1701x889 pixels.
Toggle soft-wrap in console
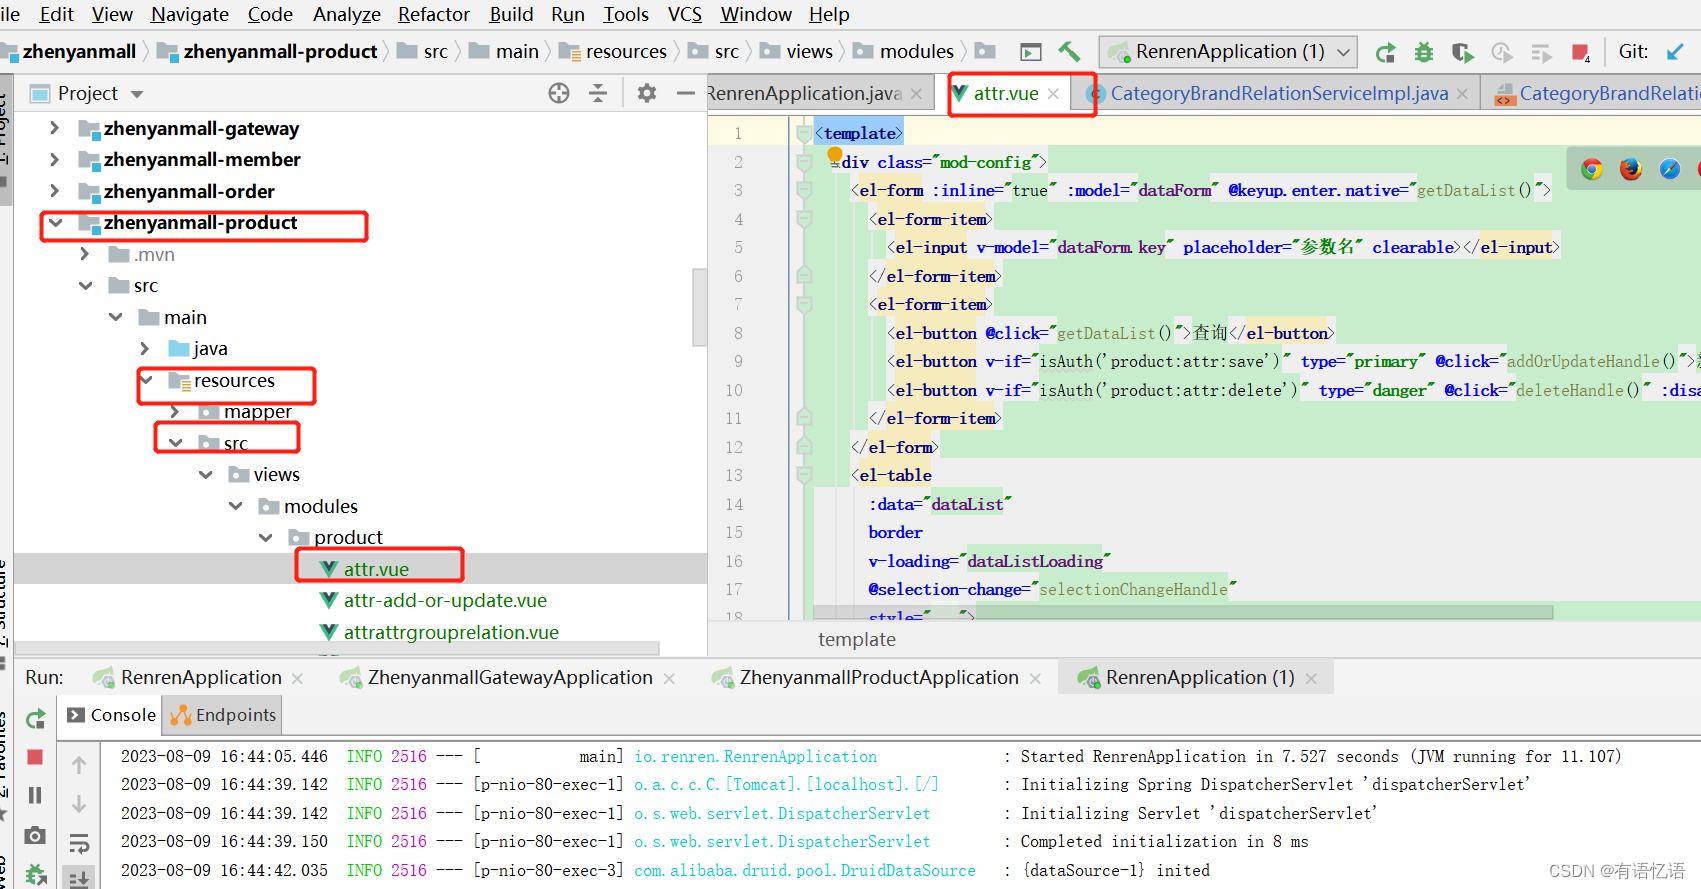click(x=79, y=843)
